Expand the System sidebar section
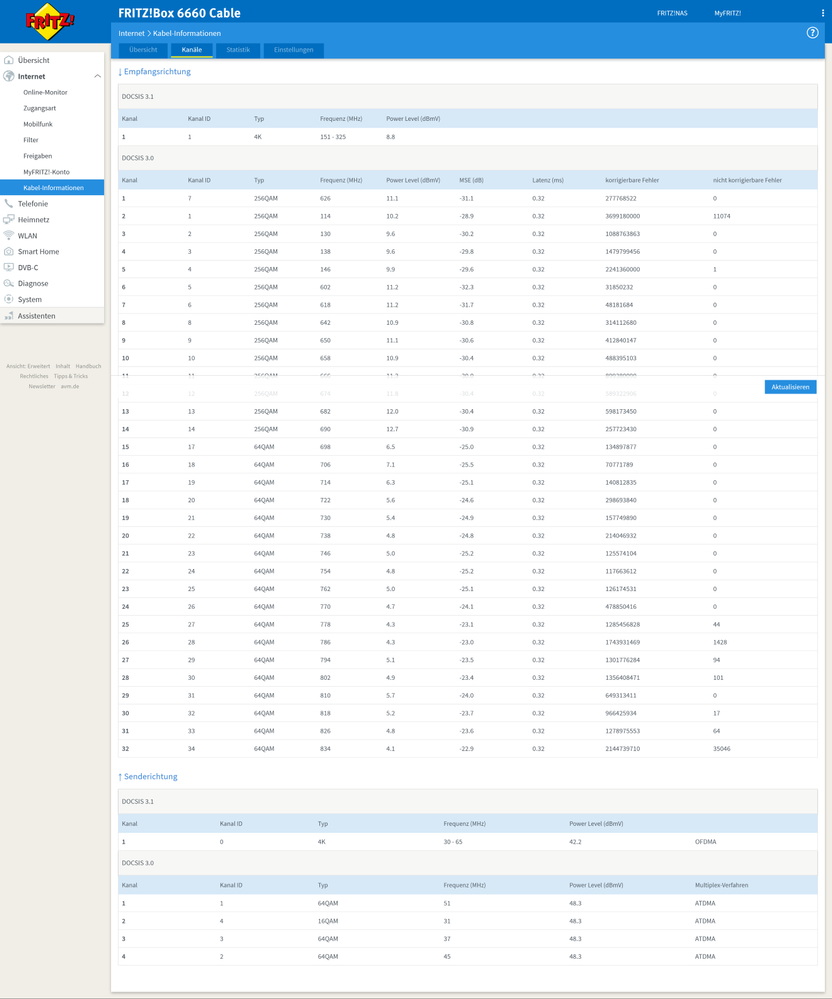This screenshot has width=832, height=999. (x=30, y=299)
